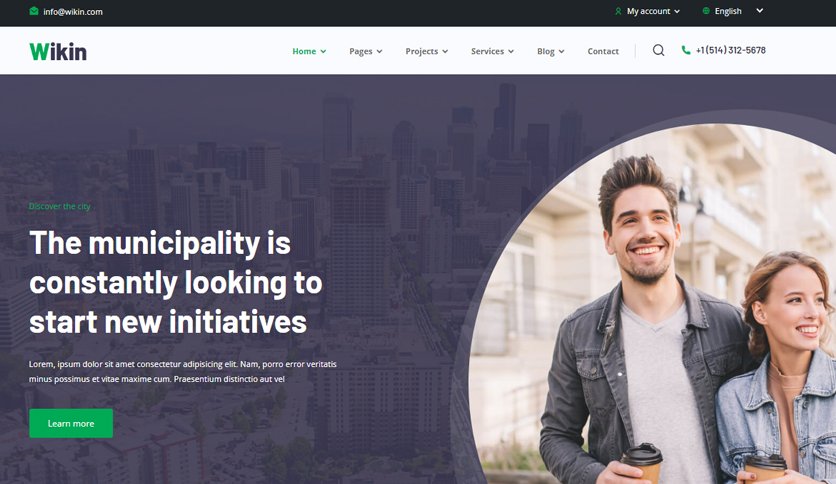Click the Discover the city label
The image size is (836, 484).
tap(60, 206)
